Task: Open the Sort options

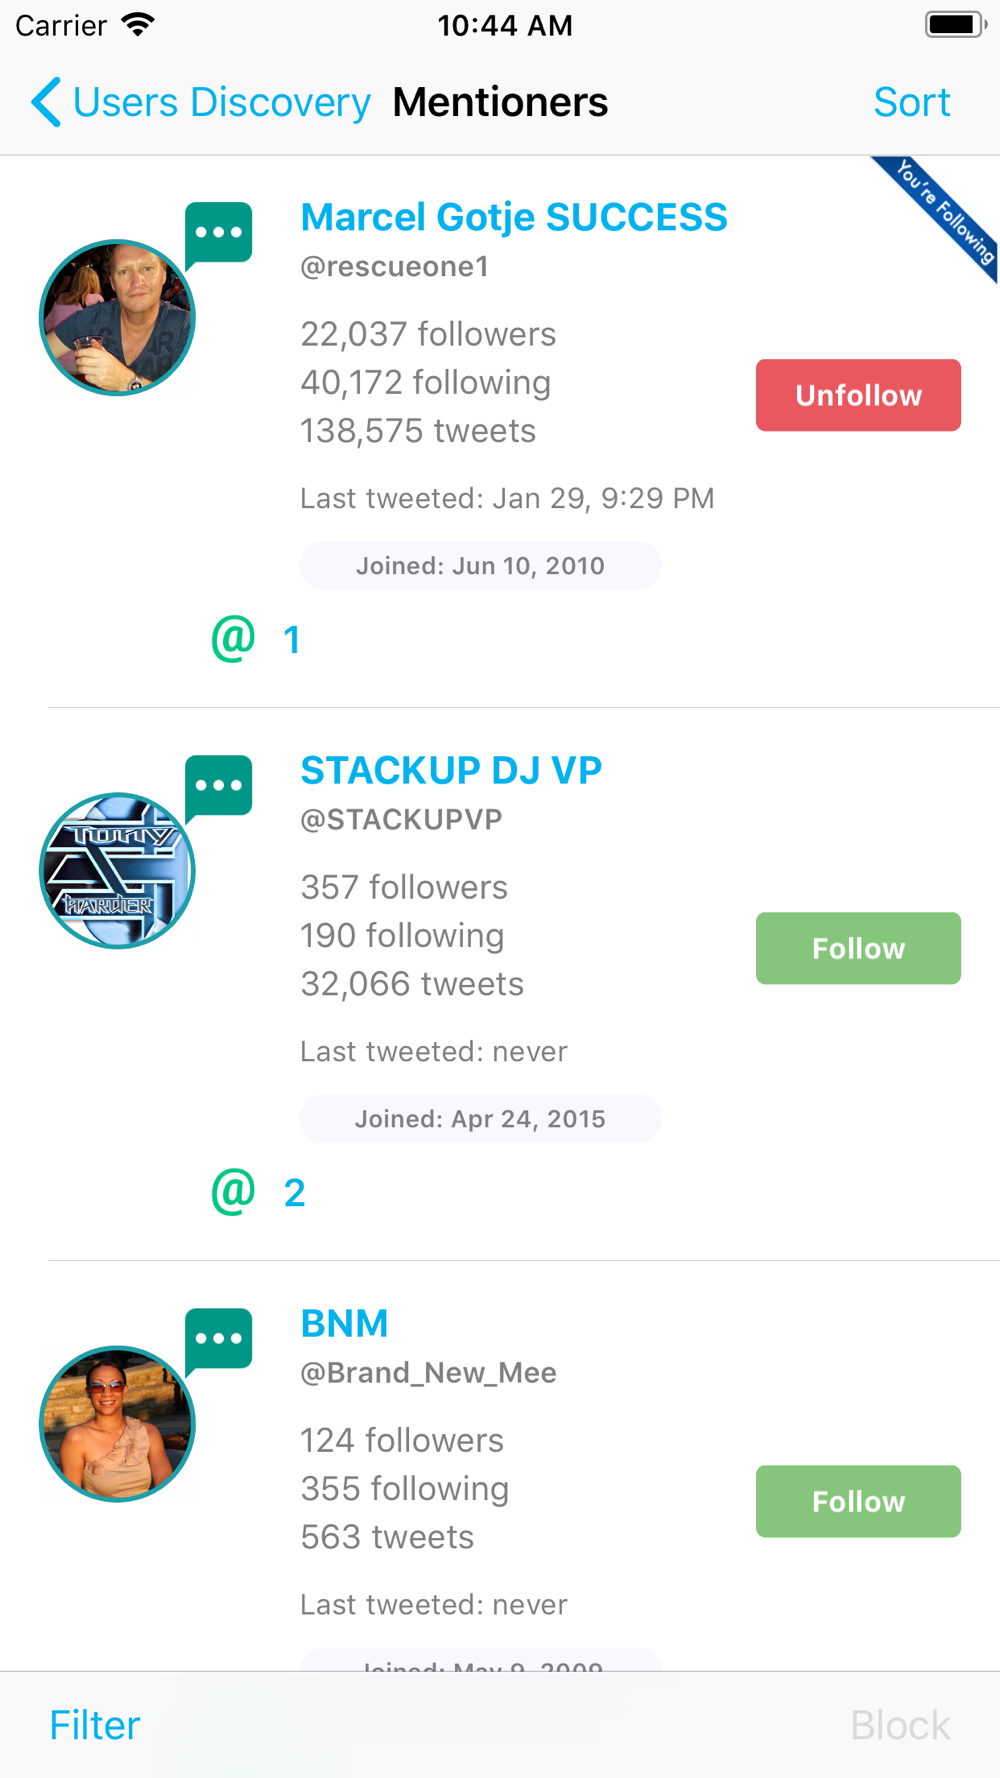Action: (x=911, y=102)
